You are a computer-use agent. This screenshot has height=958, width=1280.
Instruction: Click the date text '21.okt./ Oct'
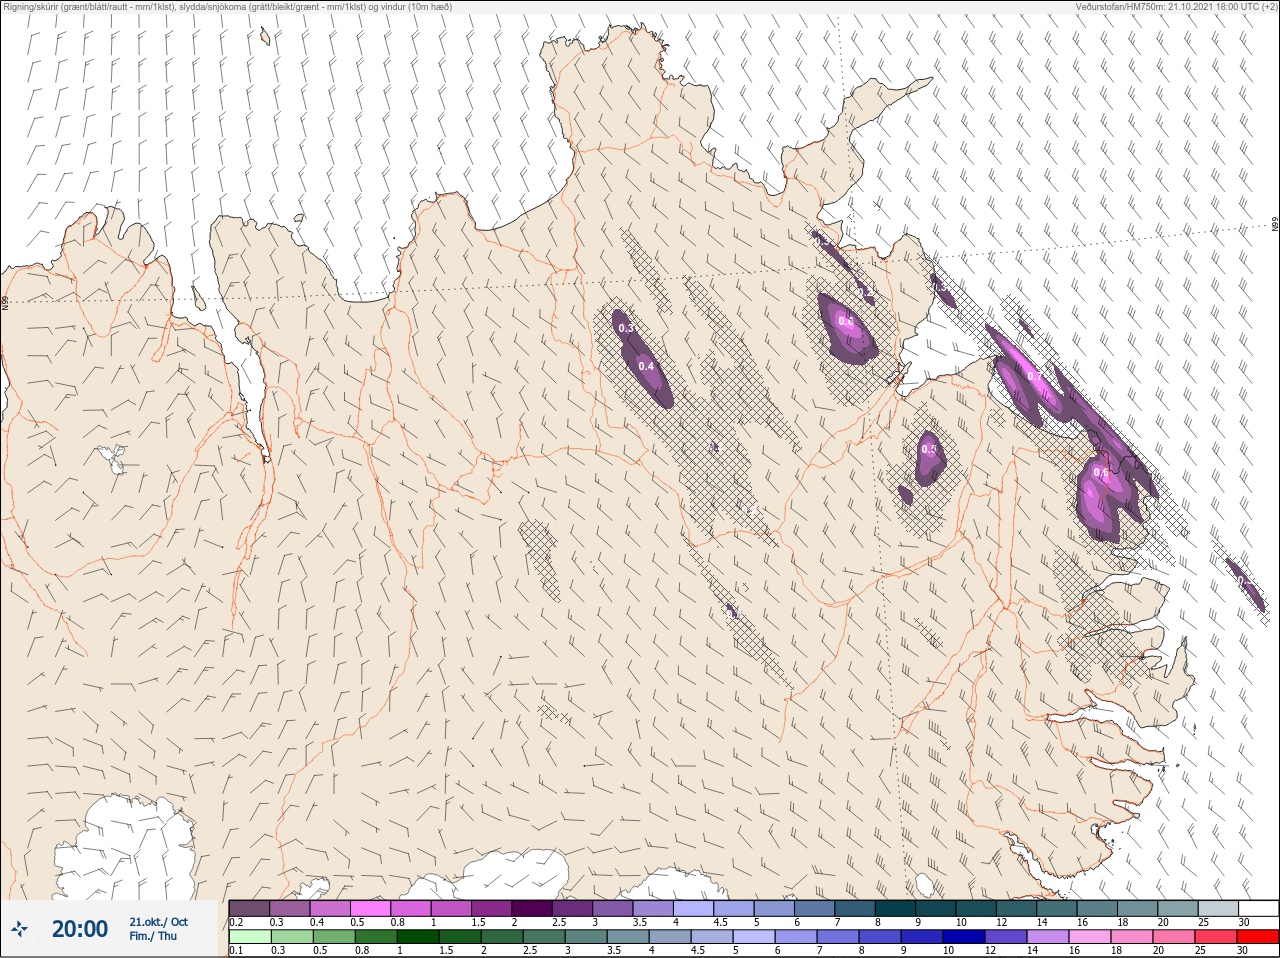[158, 922]
